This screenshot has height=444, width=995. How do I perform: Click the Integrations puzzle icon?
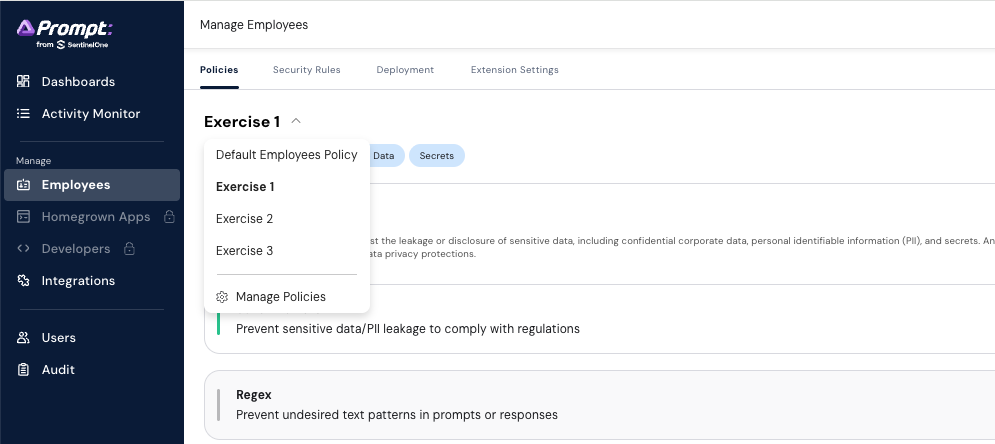click(x=24, y=281)
